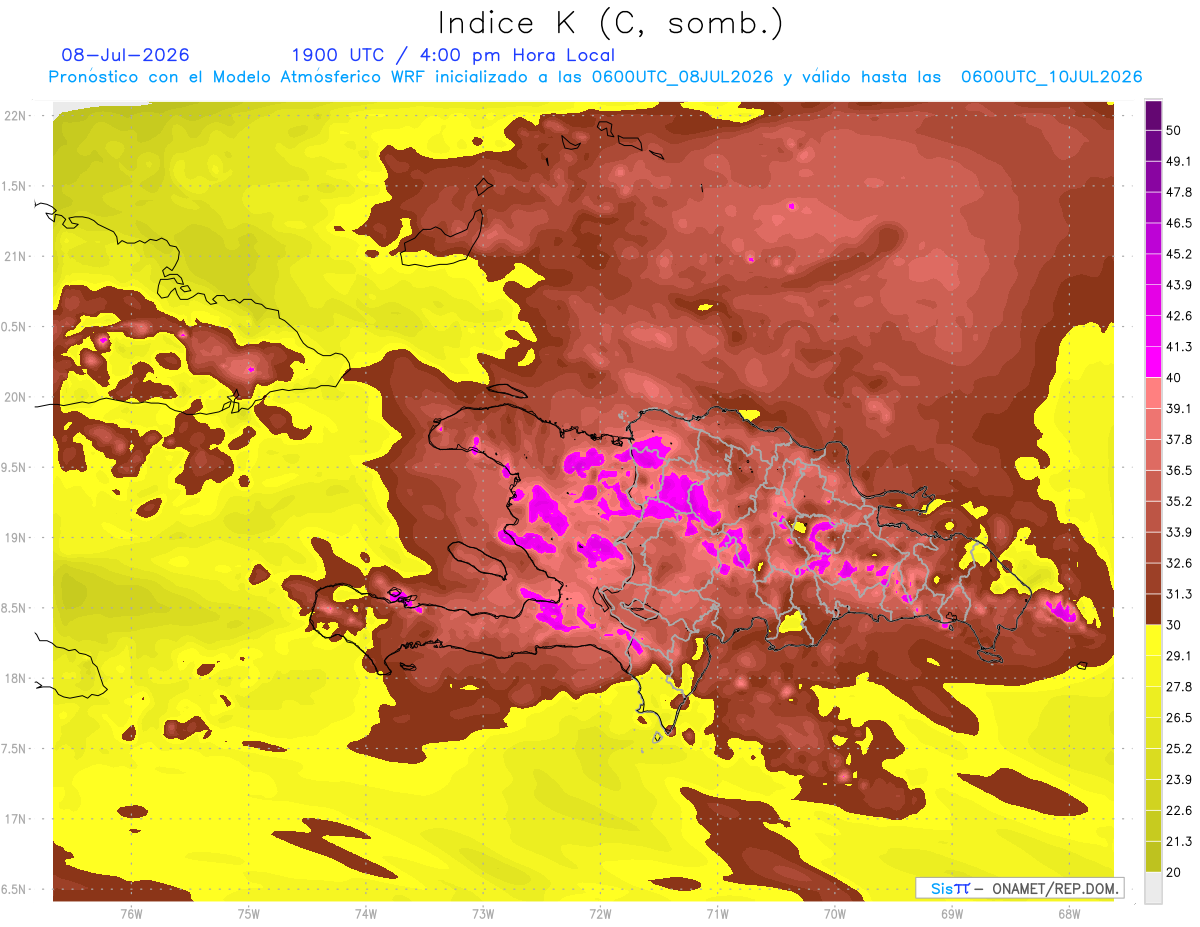Image resolution: width=1200 pixels, height=927 pixels.
Task: Click the '6.5N' latitude tick label
Action: [14, 890]
